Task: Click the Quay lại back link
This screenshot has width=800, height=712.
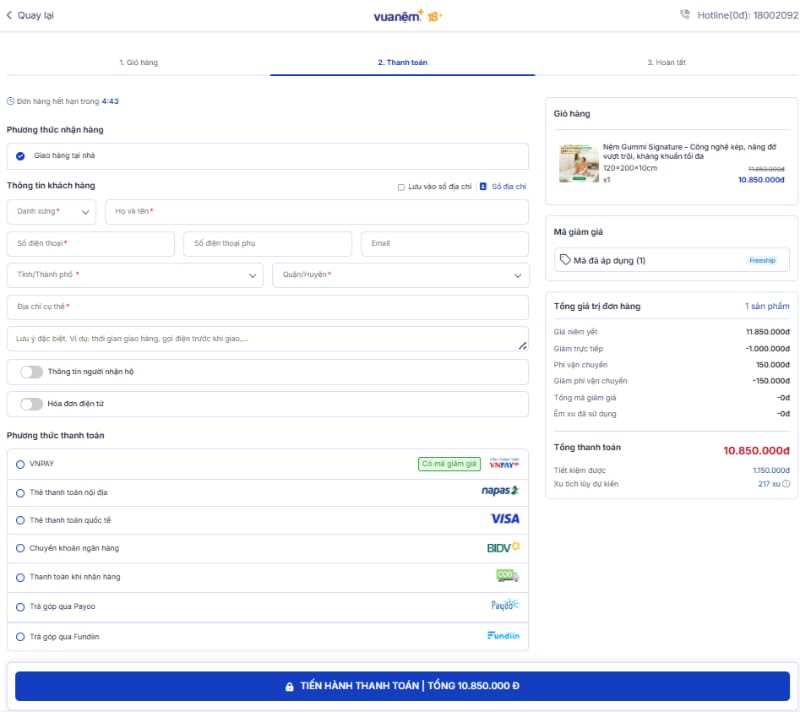Action: [30, 15]
